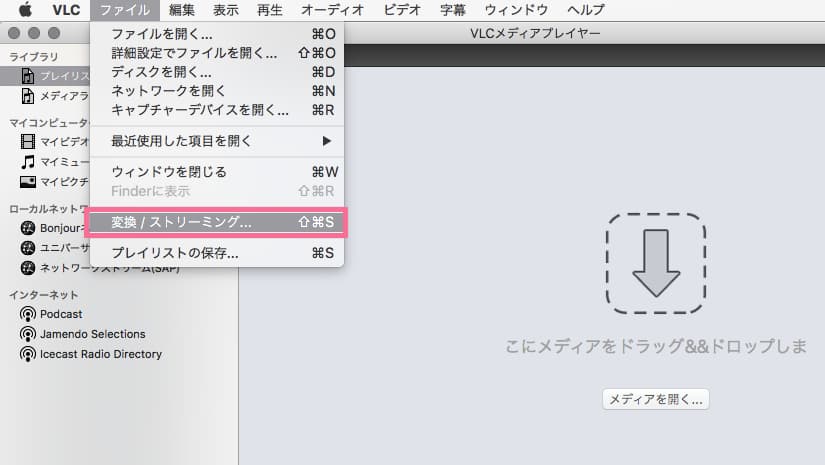The width and height of the screenshot is (825, 465).
Task: Open the VLC application menu
Action: (66, 9)
